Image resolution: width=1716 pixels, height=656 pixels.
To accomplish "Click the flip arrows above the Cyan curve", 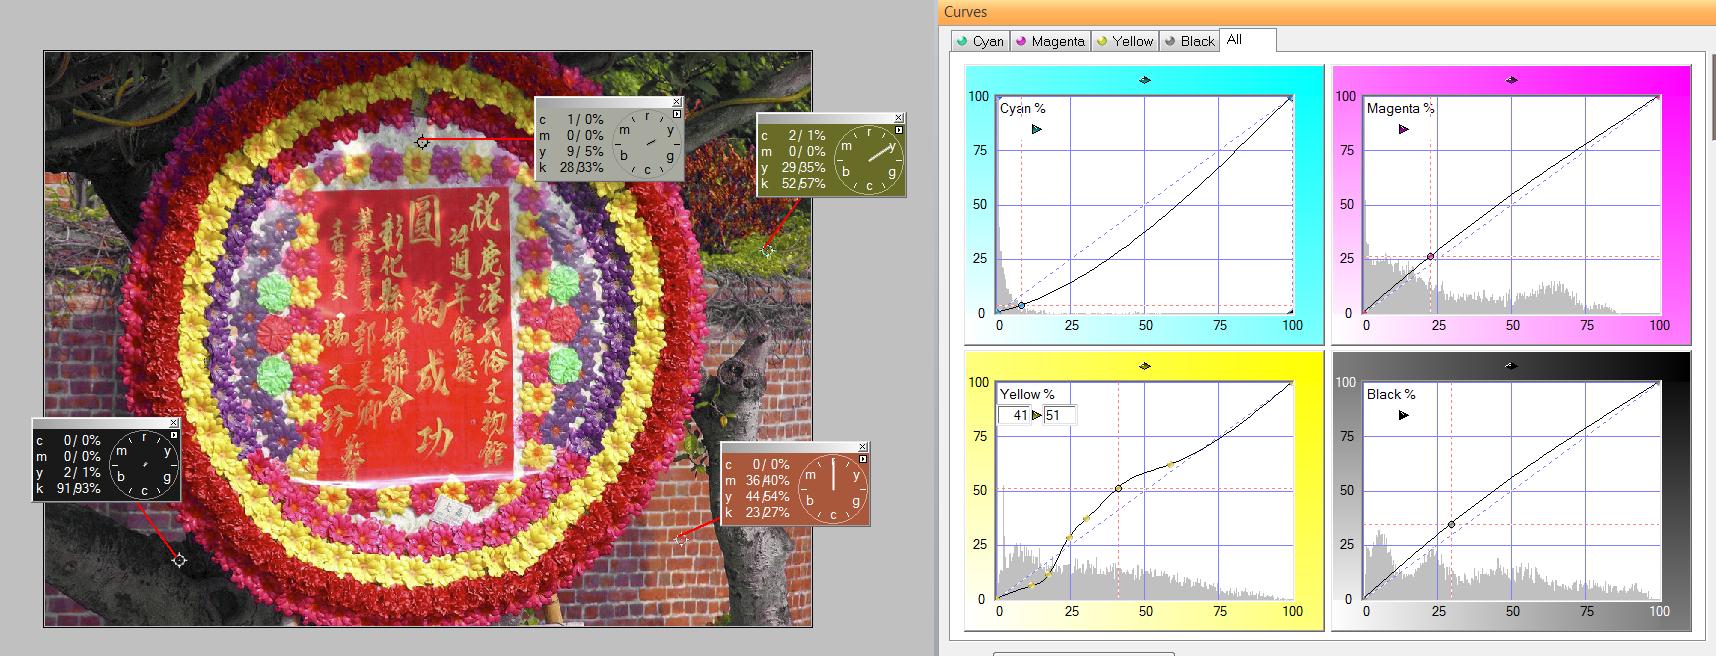I will [1144, 80].
